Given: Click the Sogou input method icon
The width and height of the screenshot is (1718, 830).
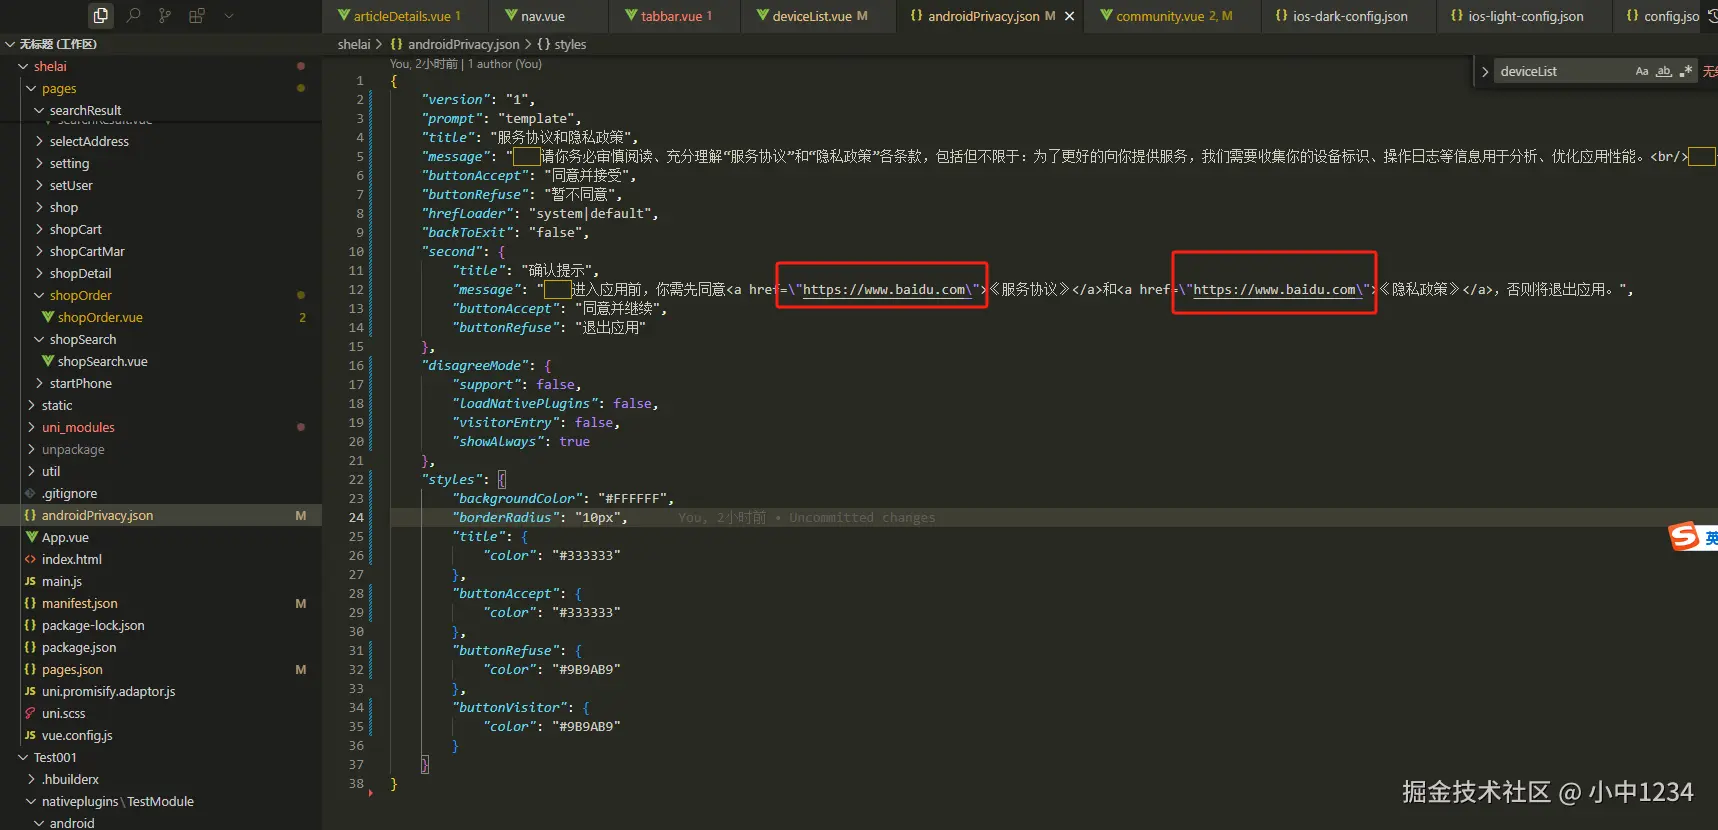Looking at the screenshot, I should click(x=1684, y=536).
